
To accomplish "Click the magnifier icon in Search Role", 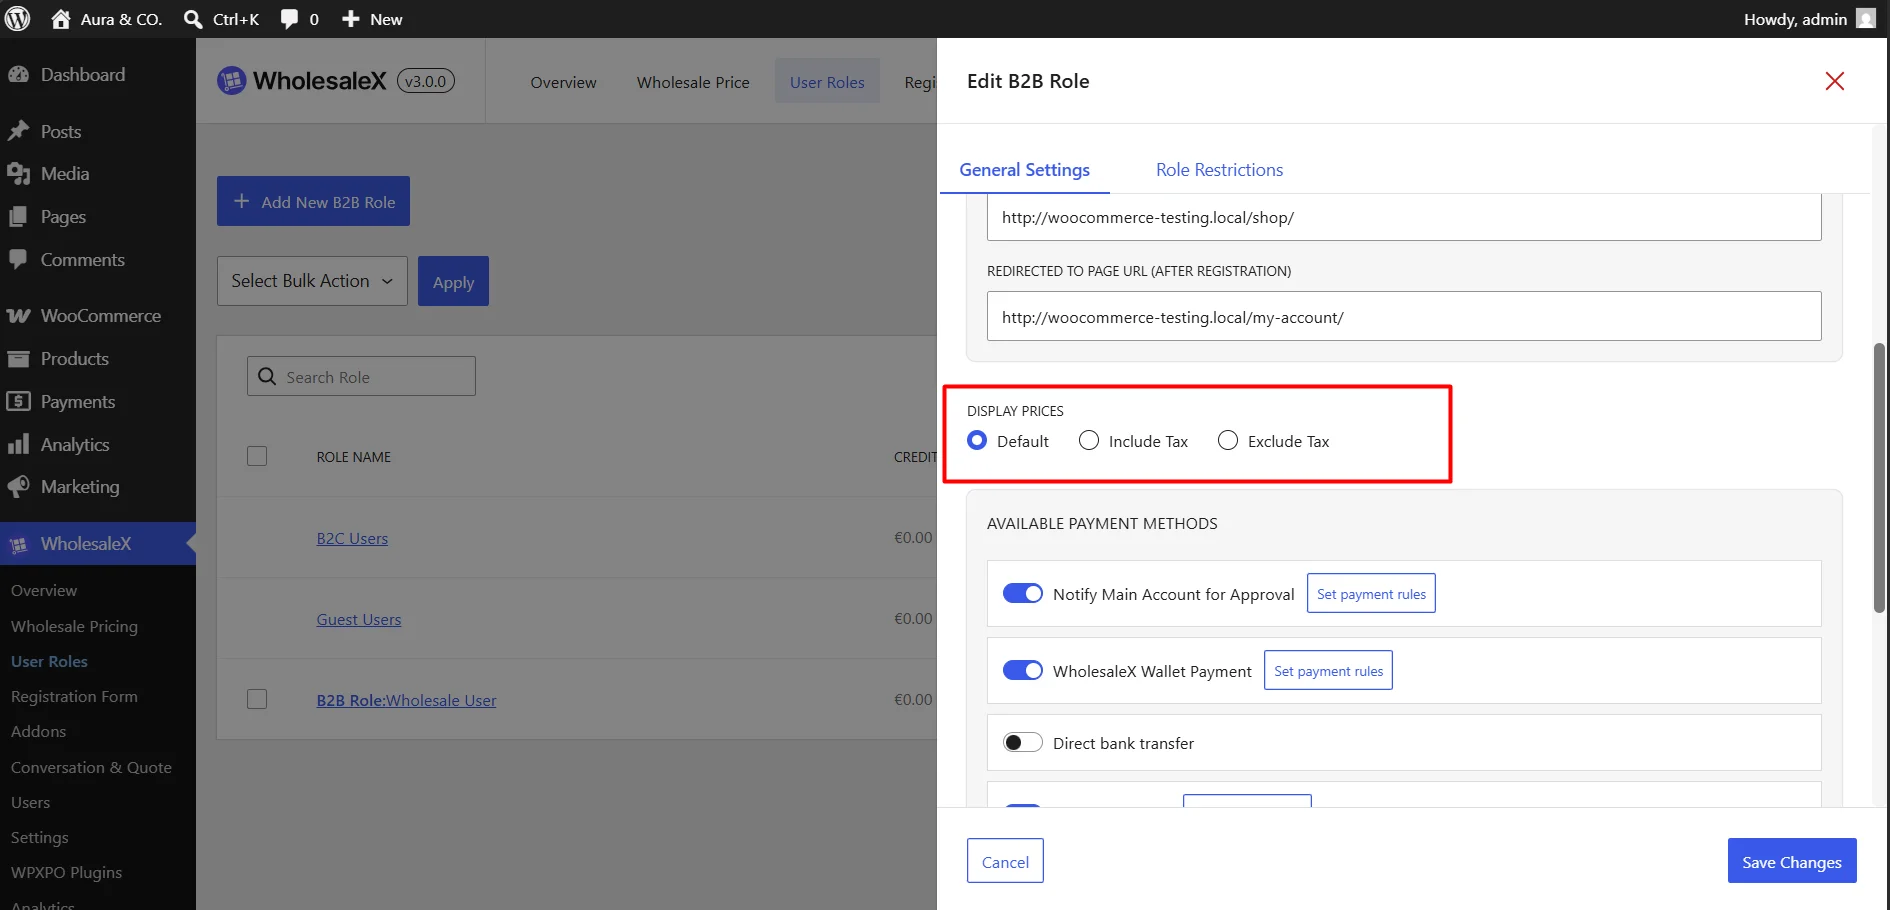I will click(267, 376).
